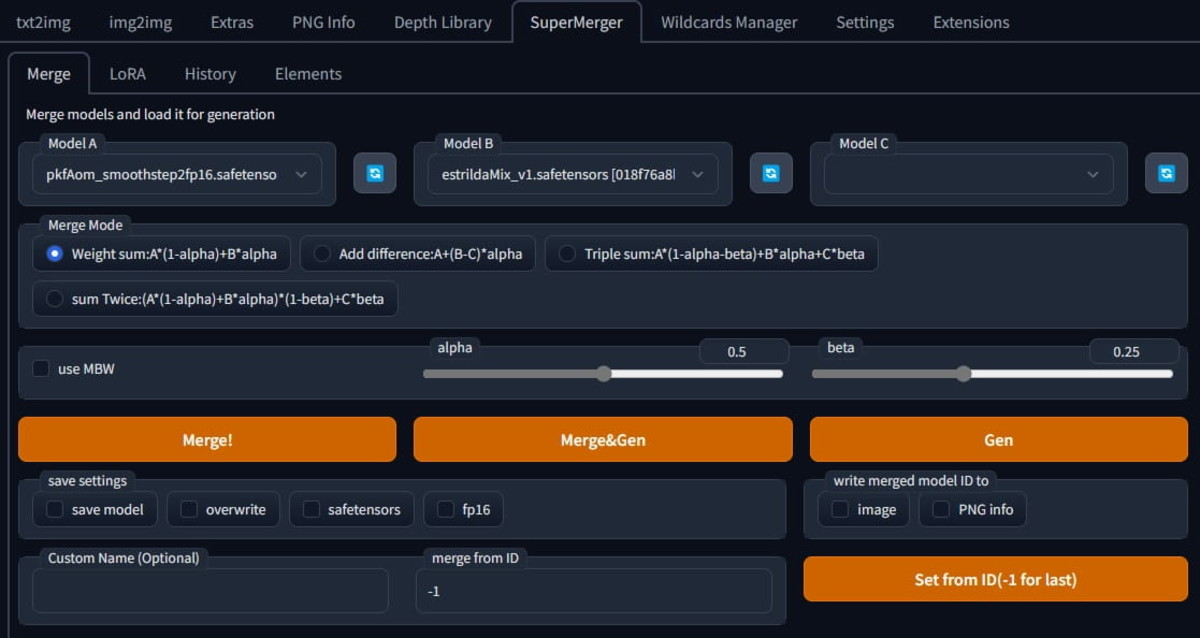Check write model ID to image
1200x638 pixels.
(864, 510)
